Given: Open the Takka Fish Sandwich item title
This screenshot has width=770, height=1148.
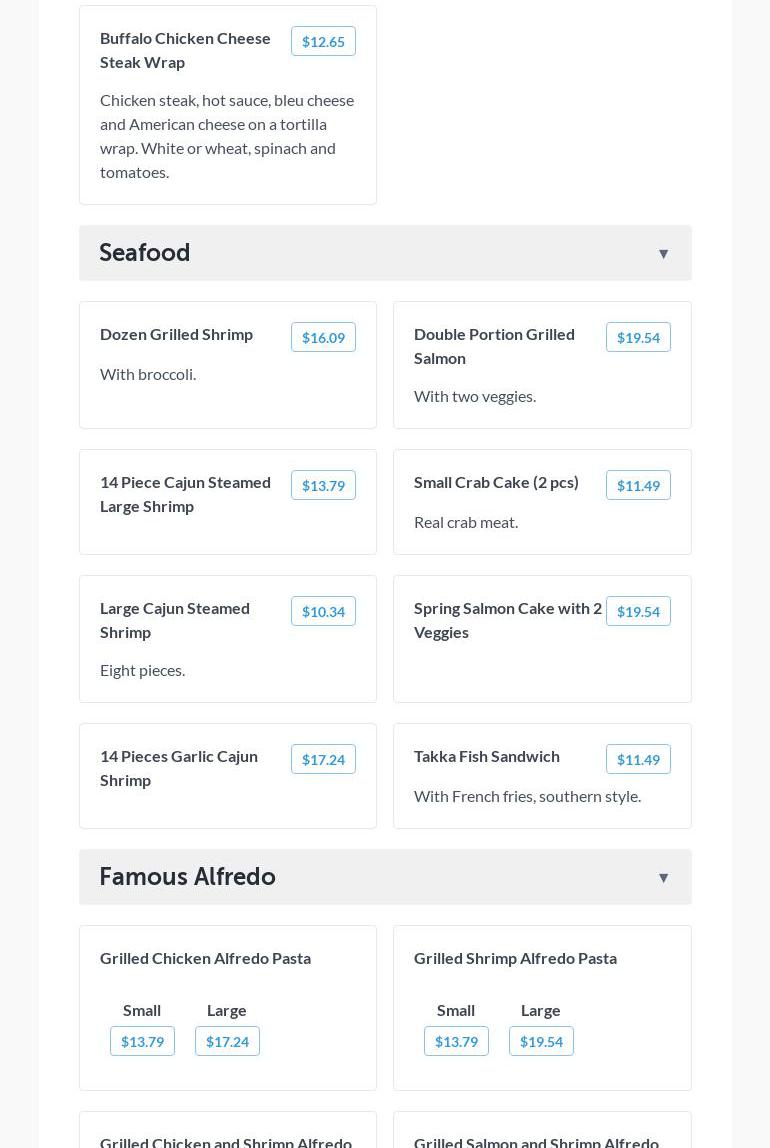Looking at the screenshot, I should pos(487,756).
